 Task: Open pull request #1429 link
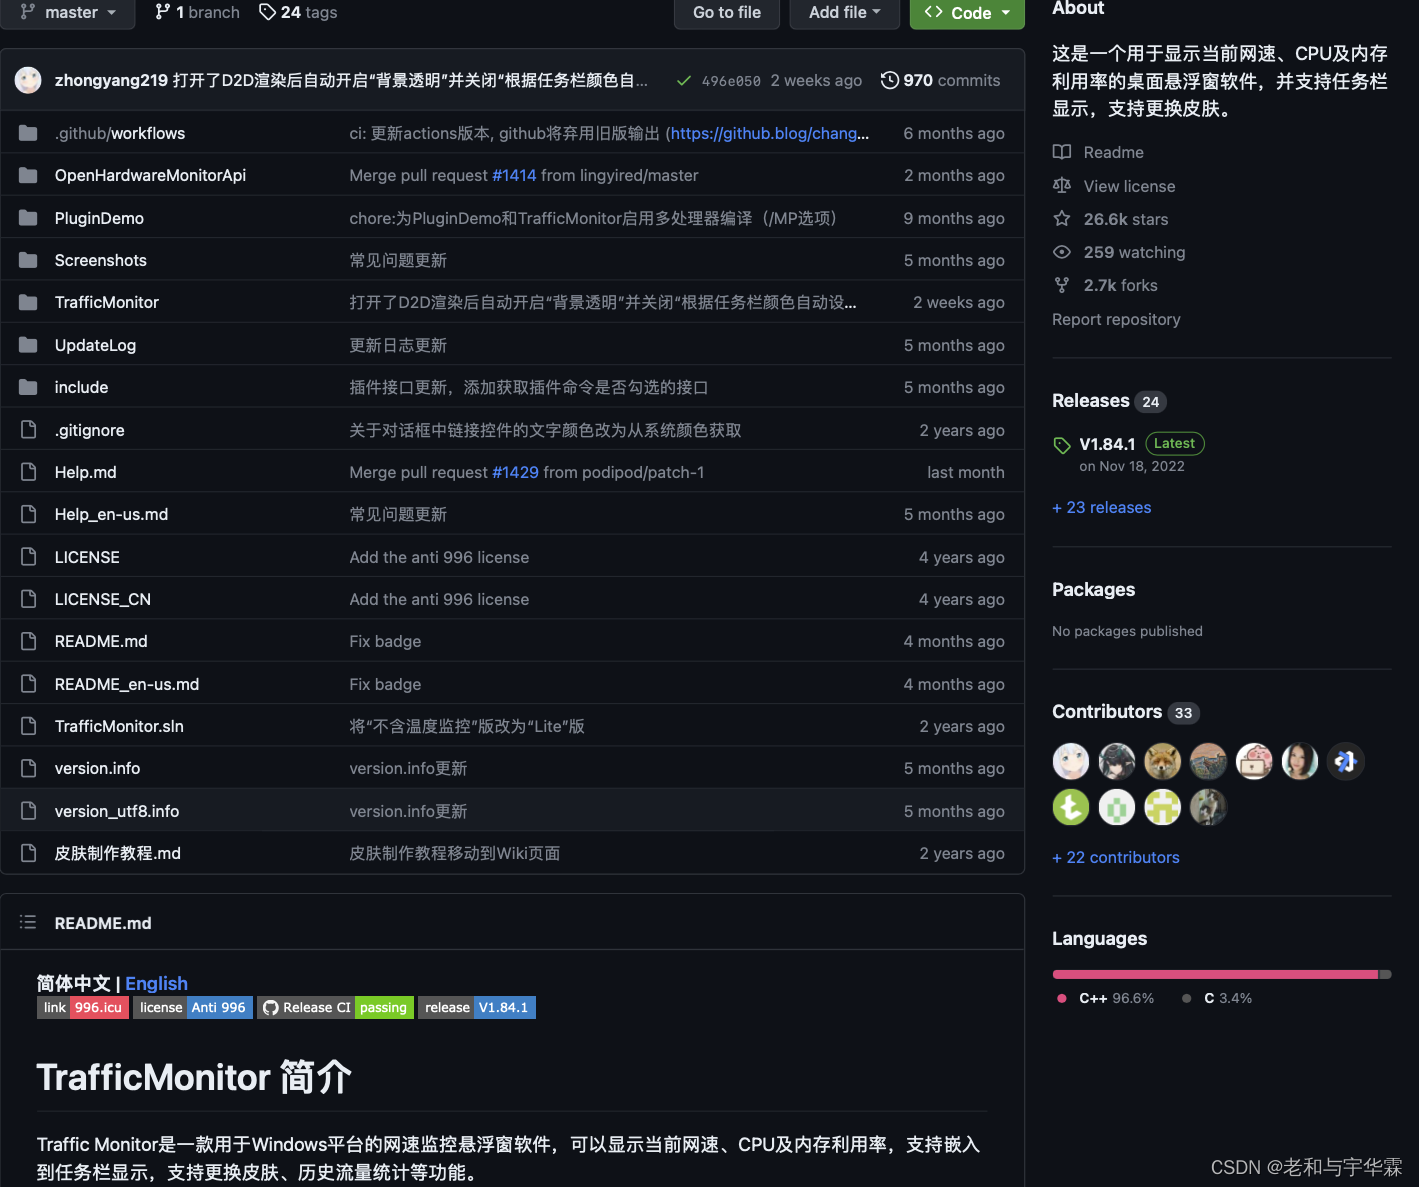point(515,472)
